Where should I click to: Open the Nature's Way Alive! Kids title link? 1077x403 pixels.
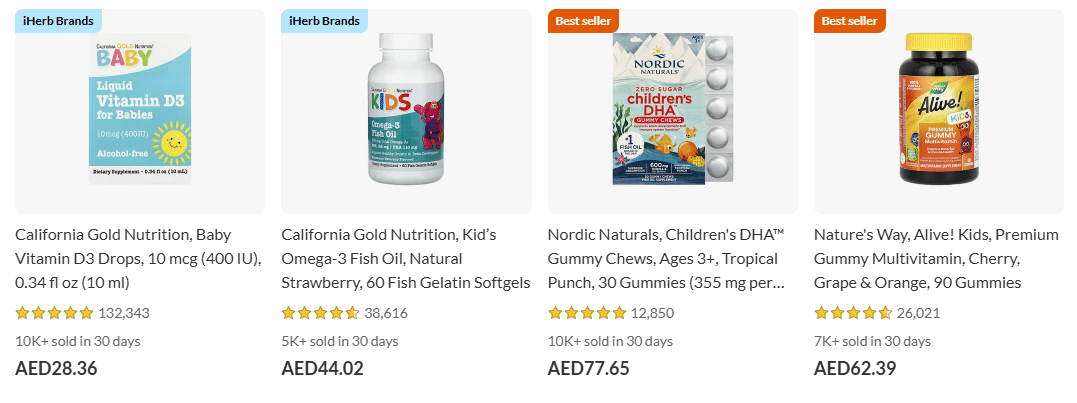point(936,259)
